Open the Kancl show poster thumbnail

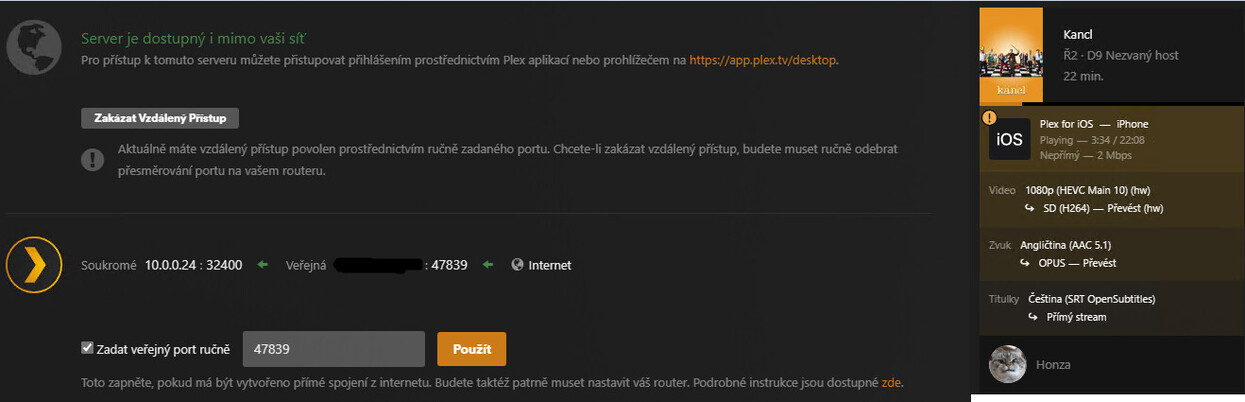1011,55
